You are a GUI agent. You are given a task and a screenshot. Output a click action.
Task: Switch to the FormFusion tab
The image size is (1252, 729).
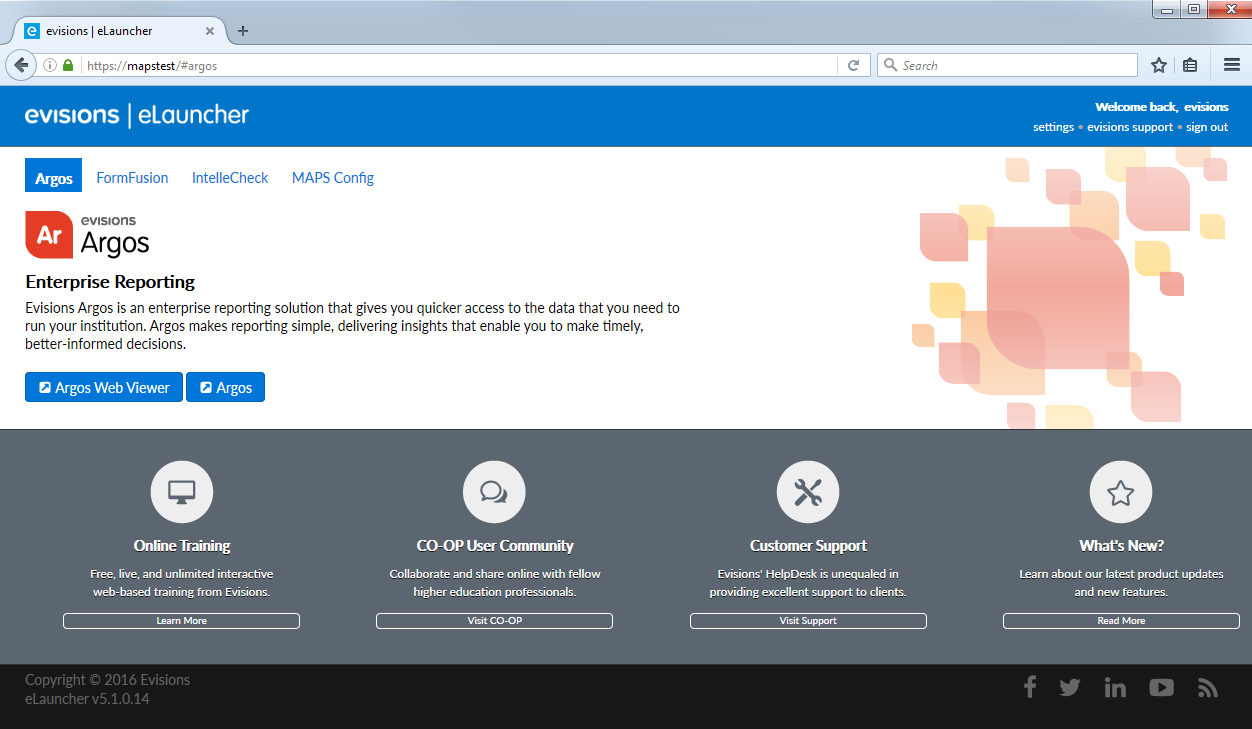pyautogui.click(x=132, y=178)
